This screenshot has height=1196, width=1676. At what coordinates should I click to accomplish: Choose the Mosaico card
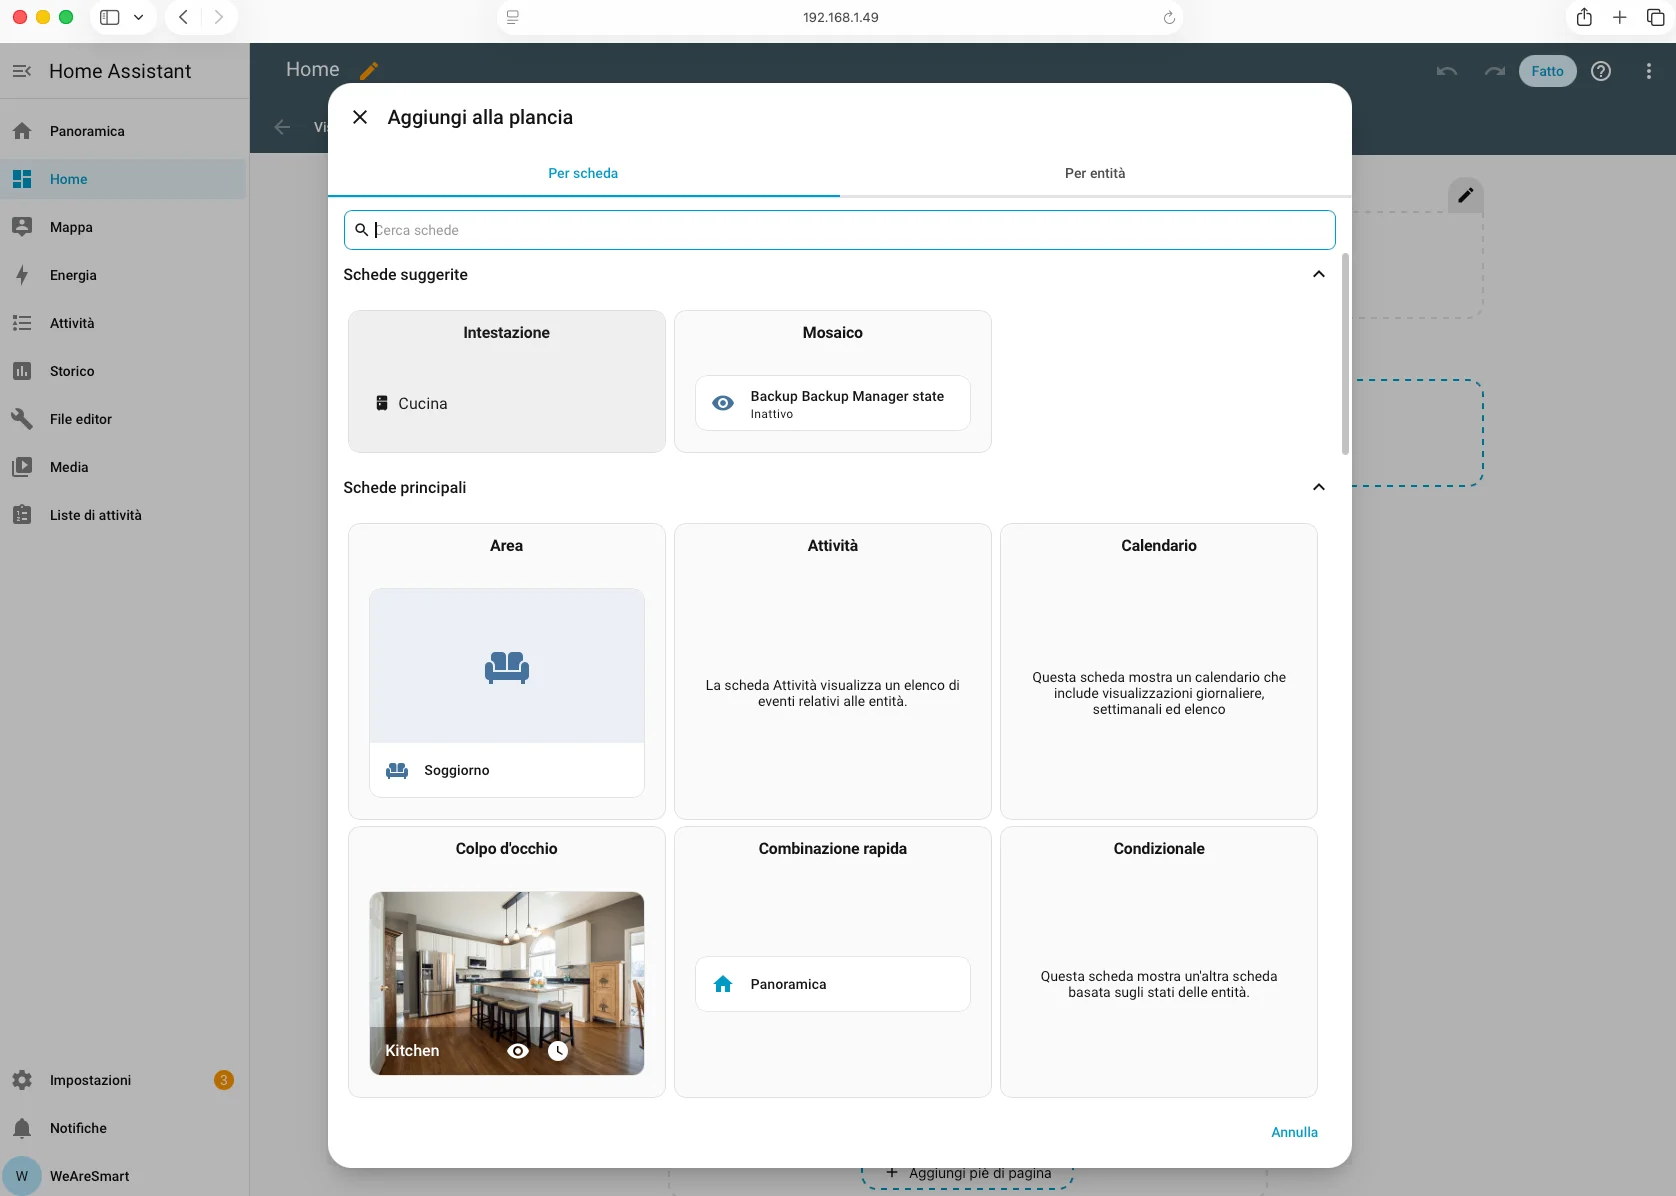[x=832, y=381]
